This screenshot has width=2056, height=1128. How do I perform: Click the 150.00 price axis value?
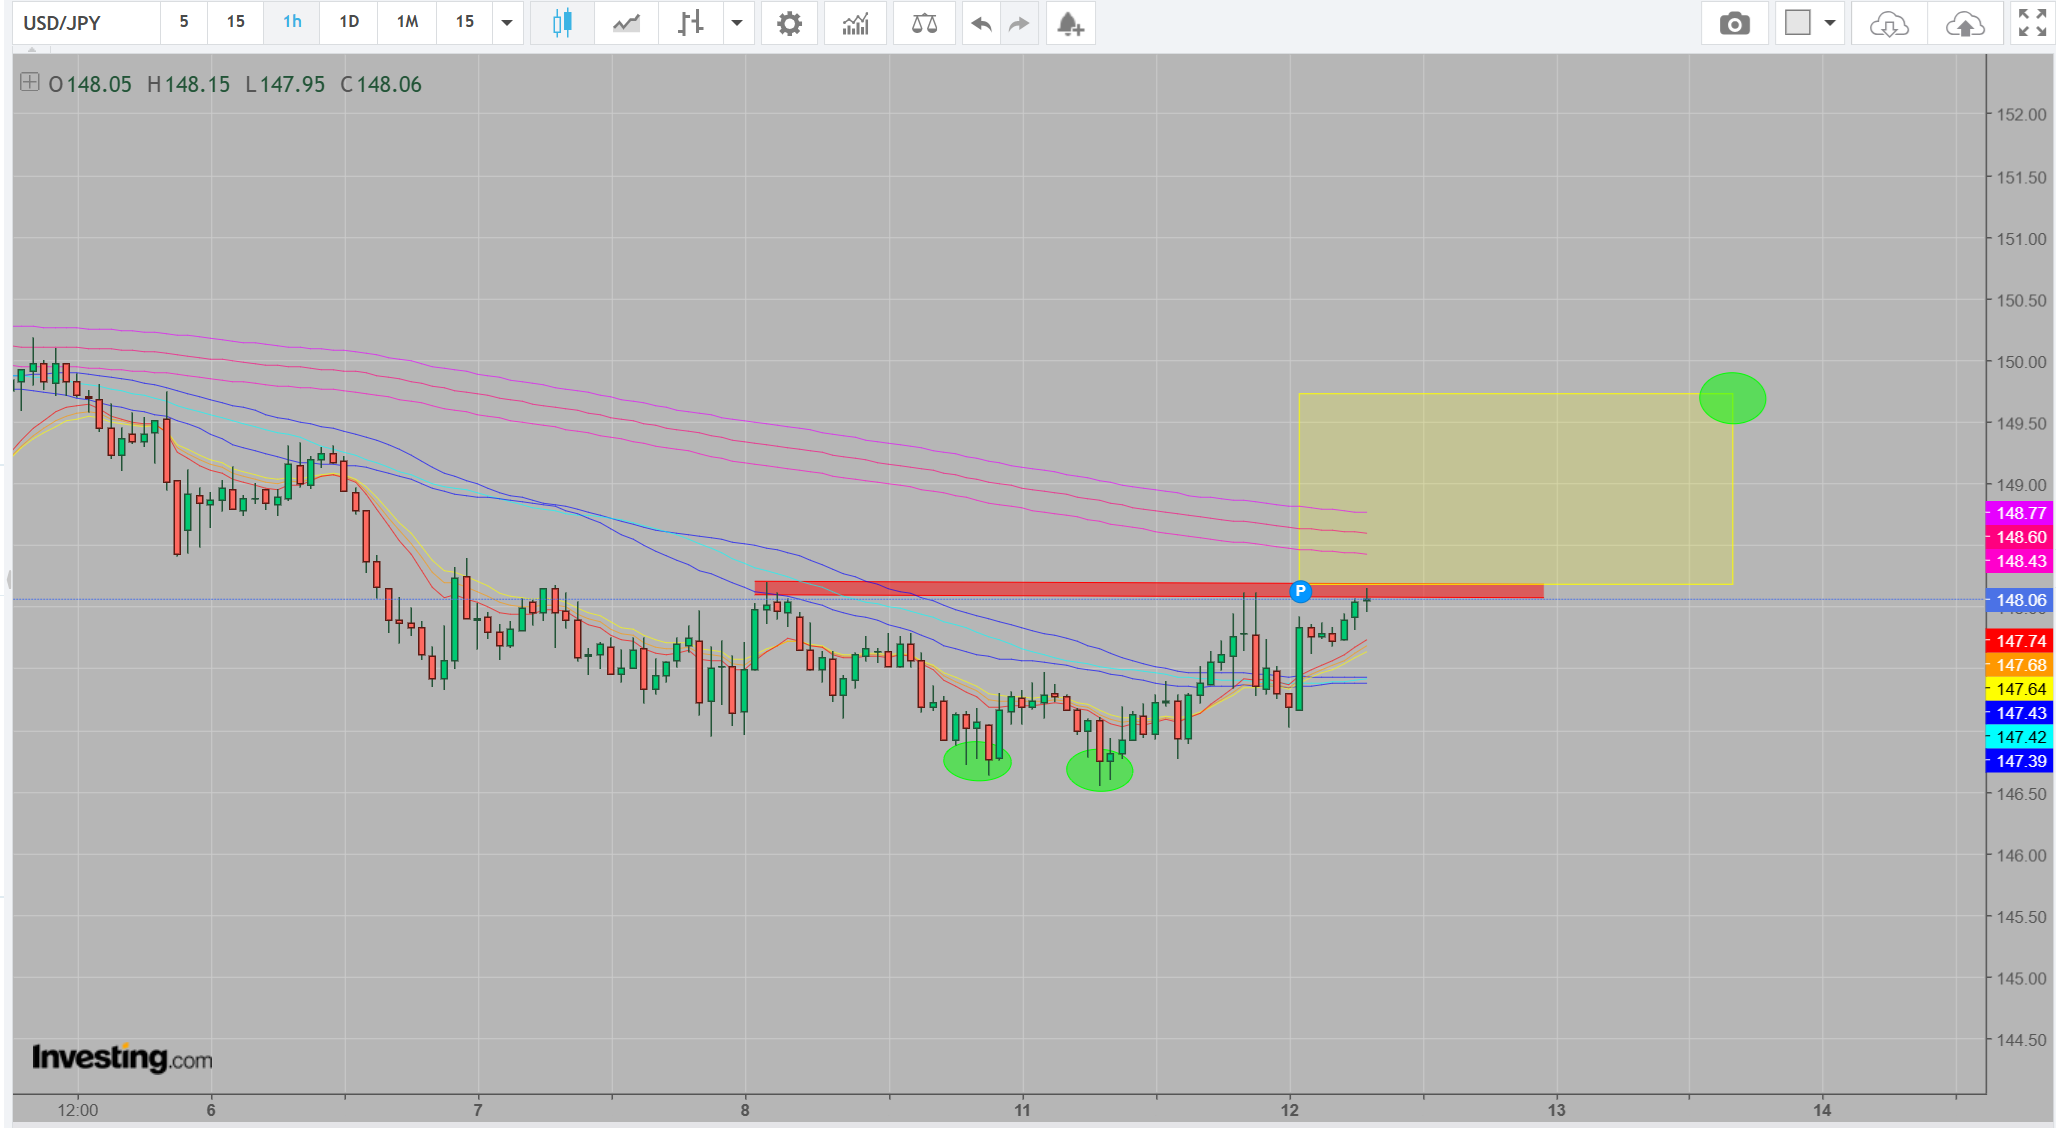2021,362
